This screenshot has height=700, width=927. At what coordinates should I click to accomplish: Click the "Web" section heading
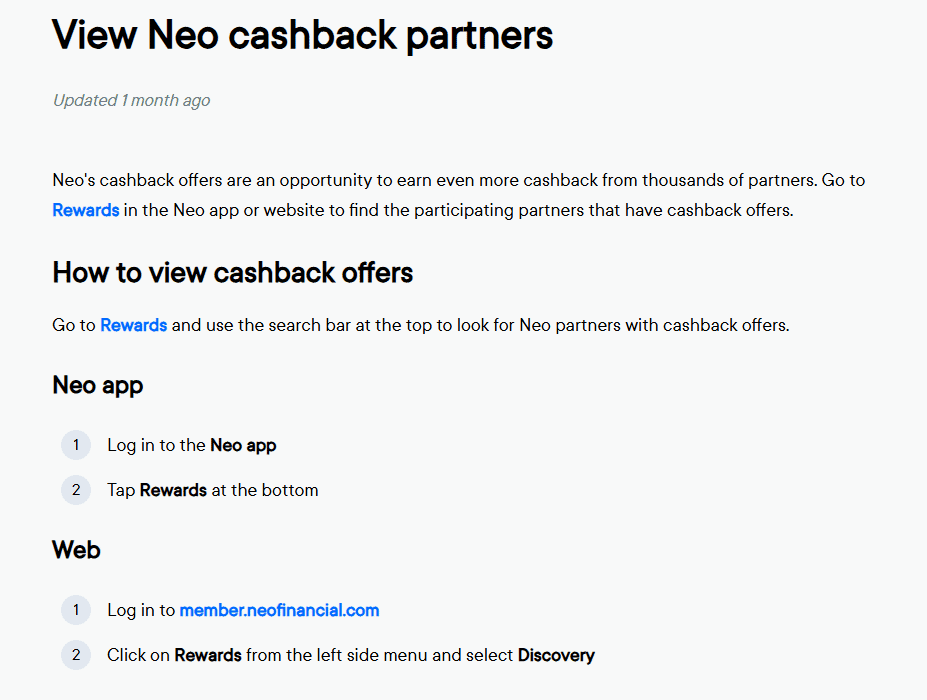(76, 550)
